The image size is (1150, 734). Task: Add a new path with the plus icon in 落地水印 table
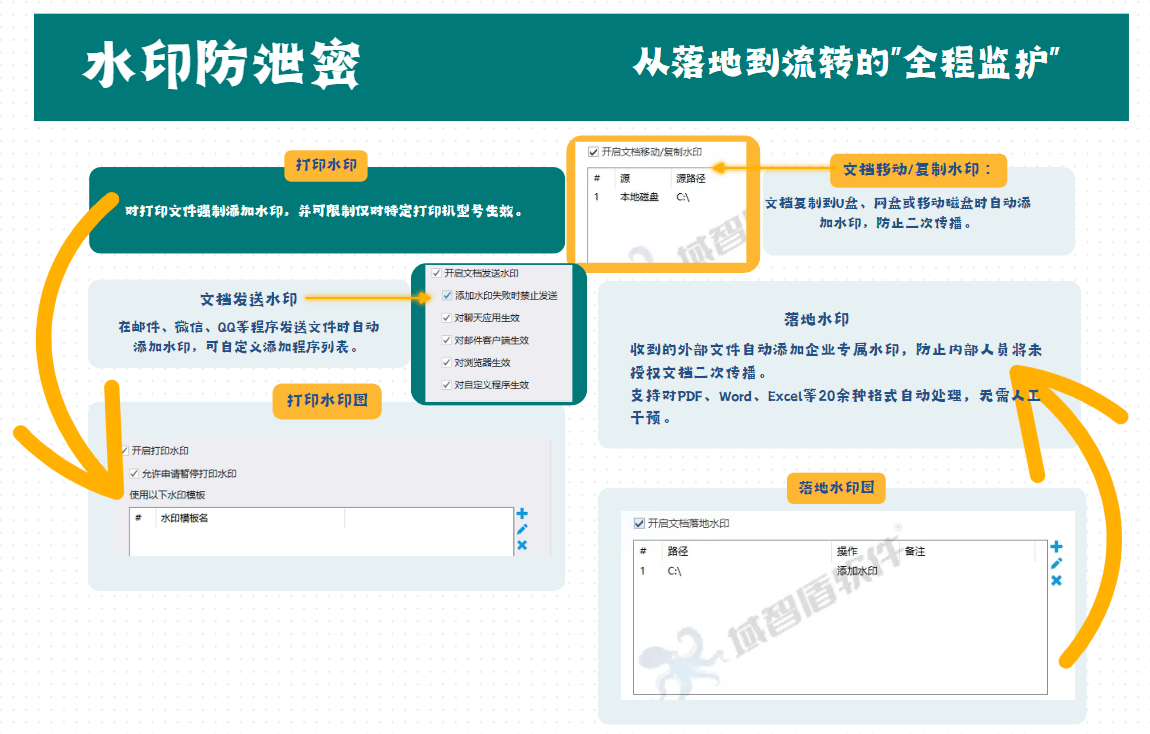pyautogui.click(x=1056, y=547)
